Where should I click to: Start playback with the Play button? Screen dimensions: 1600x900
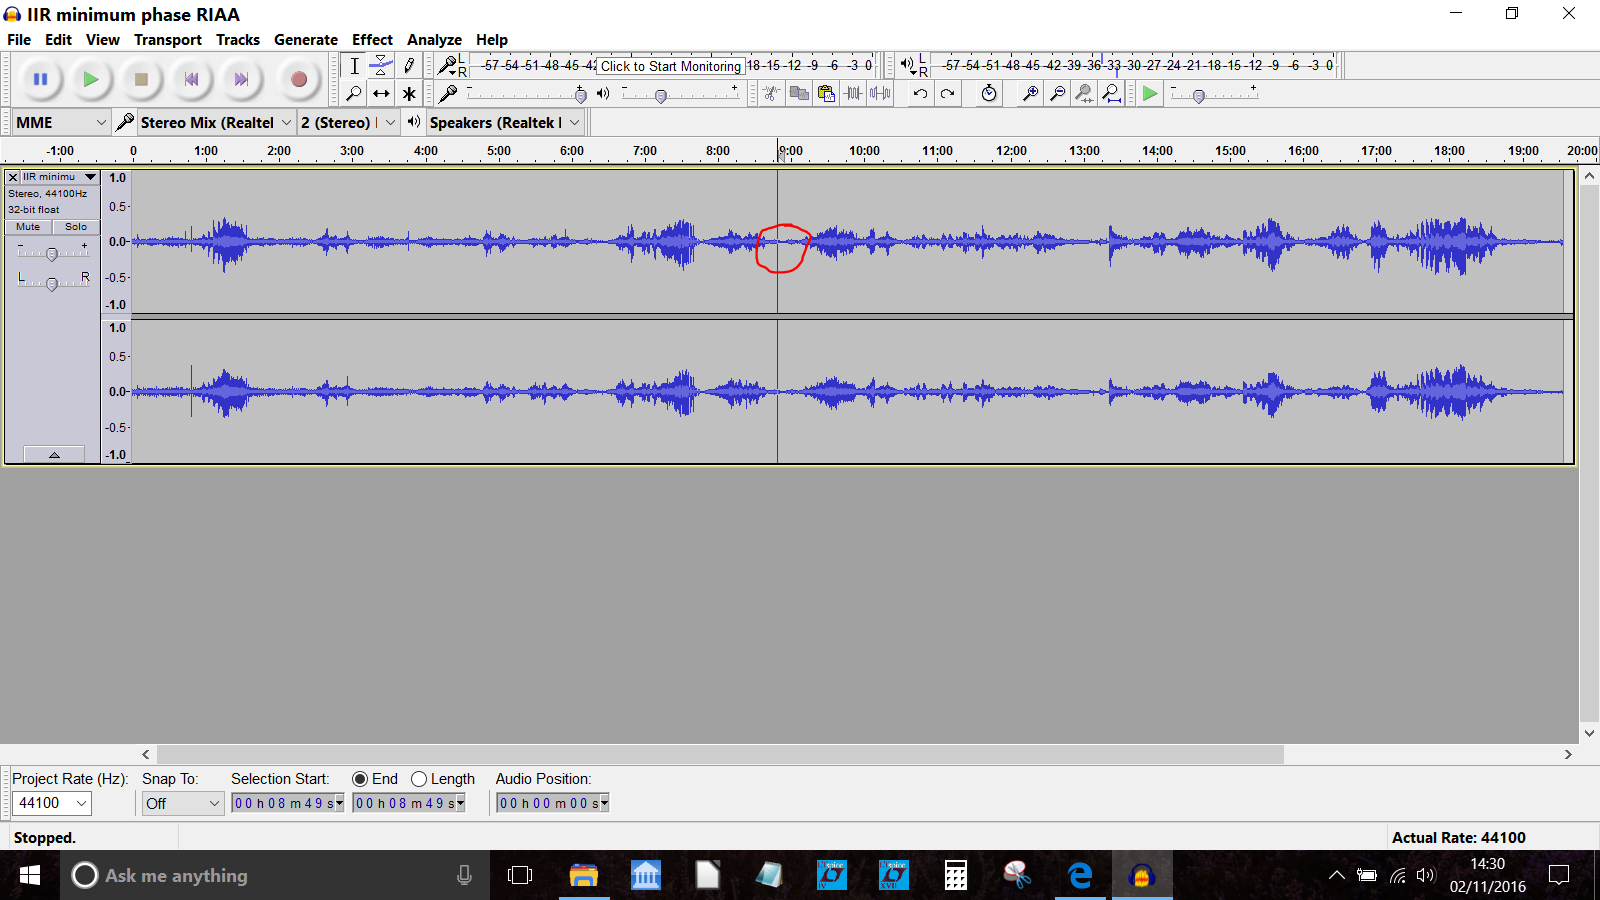(x=91, y=79)
